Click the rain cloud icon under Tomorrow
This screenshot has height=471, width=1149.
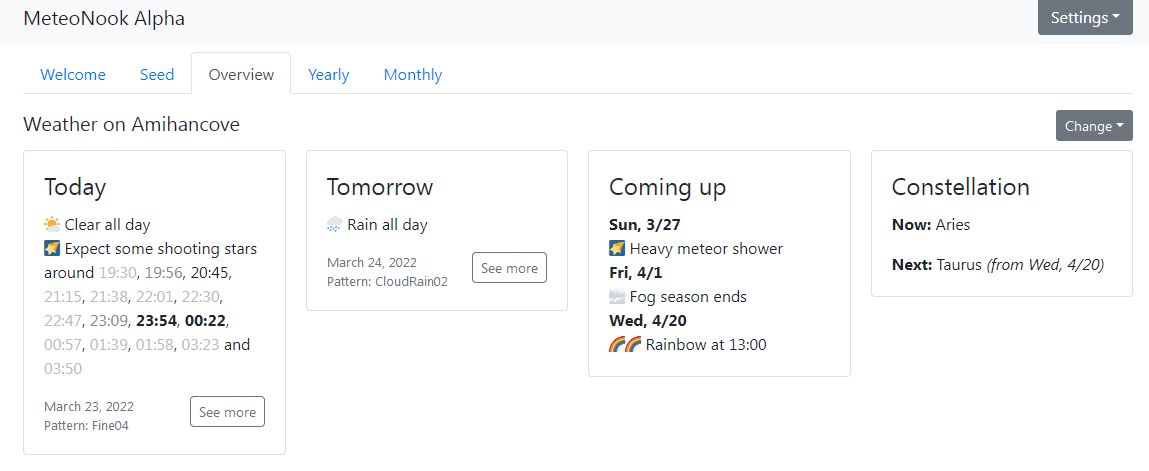click(x=335, y=224)
